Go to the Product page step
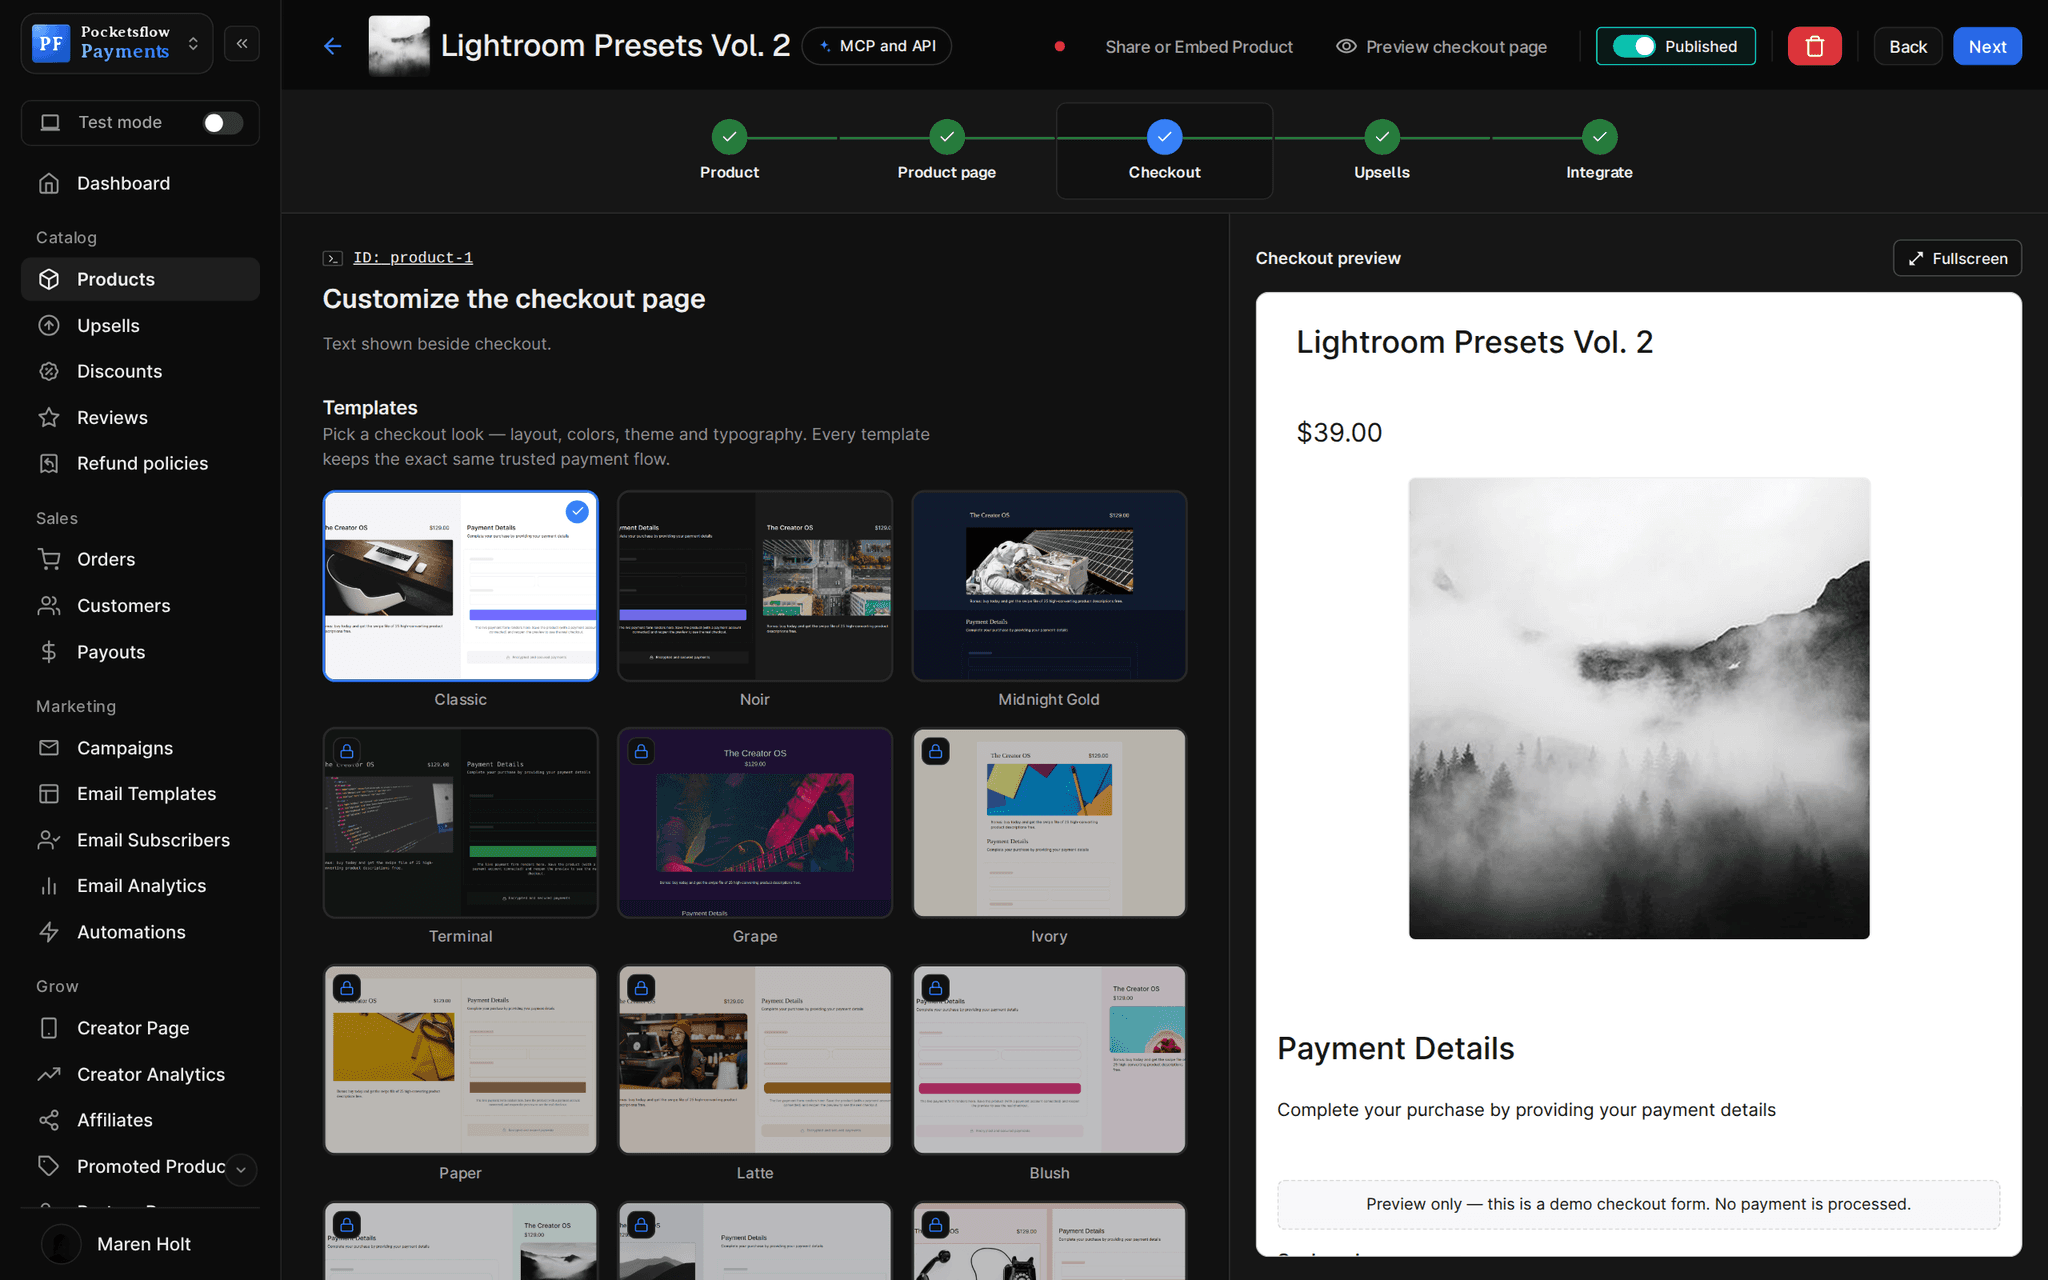The width and height of the screenshot is (2048, 1280). 946,151
